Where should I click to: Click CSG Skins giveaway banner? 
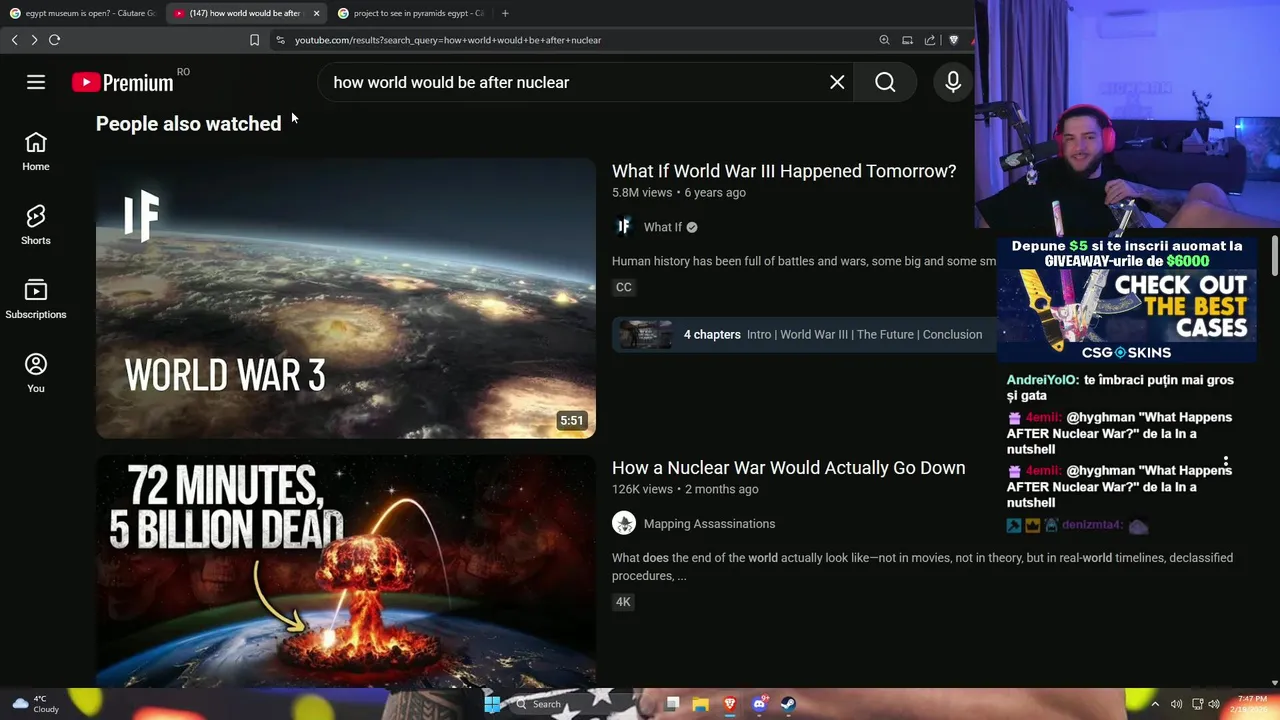(x=1126, y=300)
